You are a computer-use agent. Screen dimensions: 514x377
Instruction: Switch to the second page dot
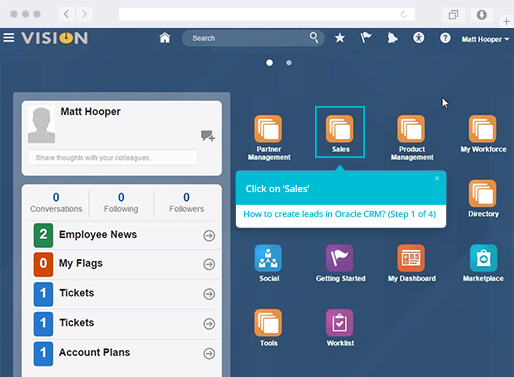[289, 63]
